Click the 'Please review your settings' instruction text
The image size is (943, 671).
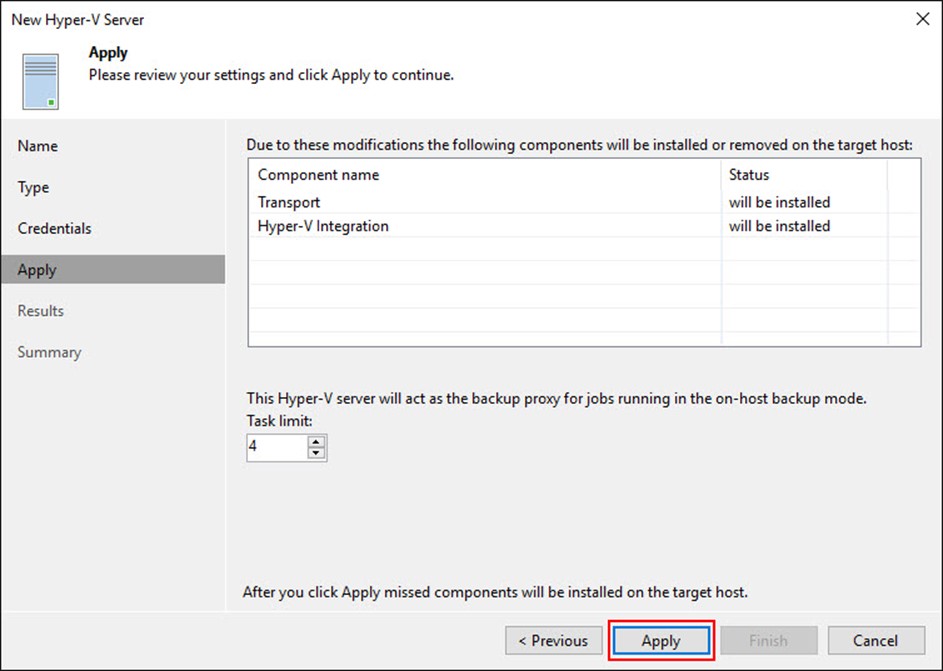(x=271, y=75)
